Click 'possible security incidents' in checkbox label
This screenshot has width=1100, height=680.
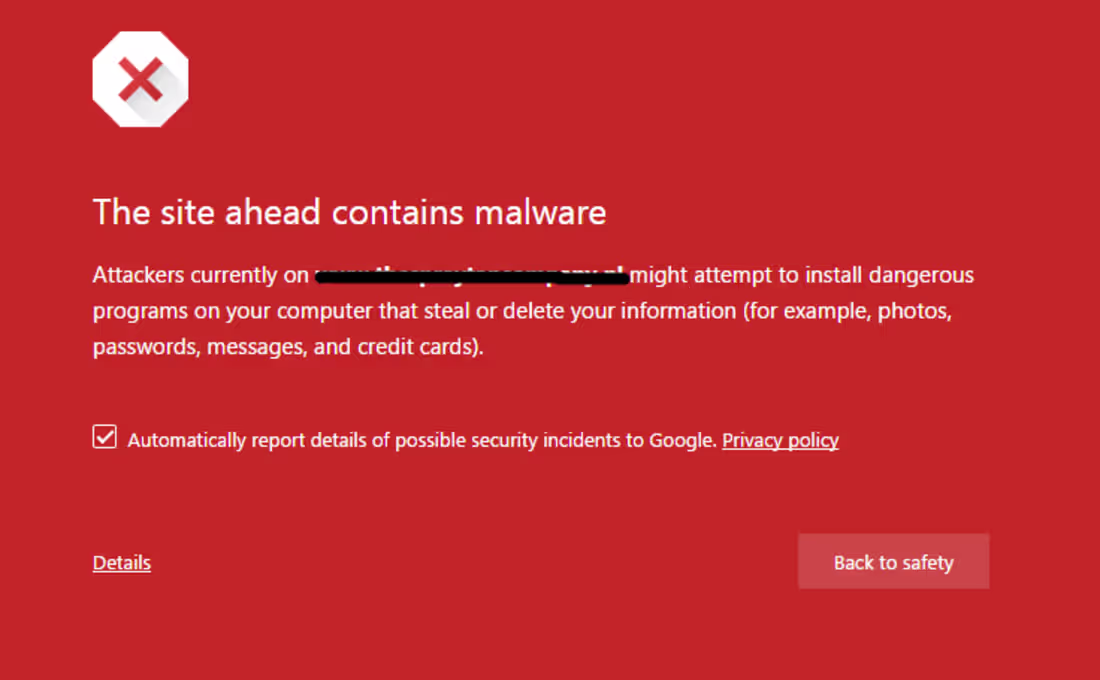click(508, 440)
